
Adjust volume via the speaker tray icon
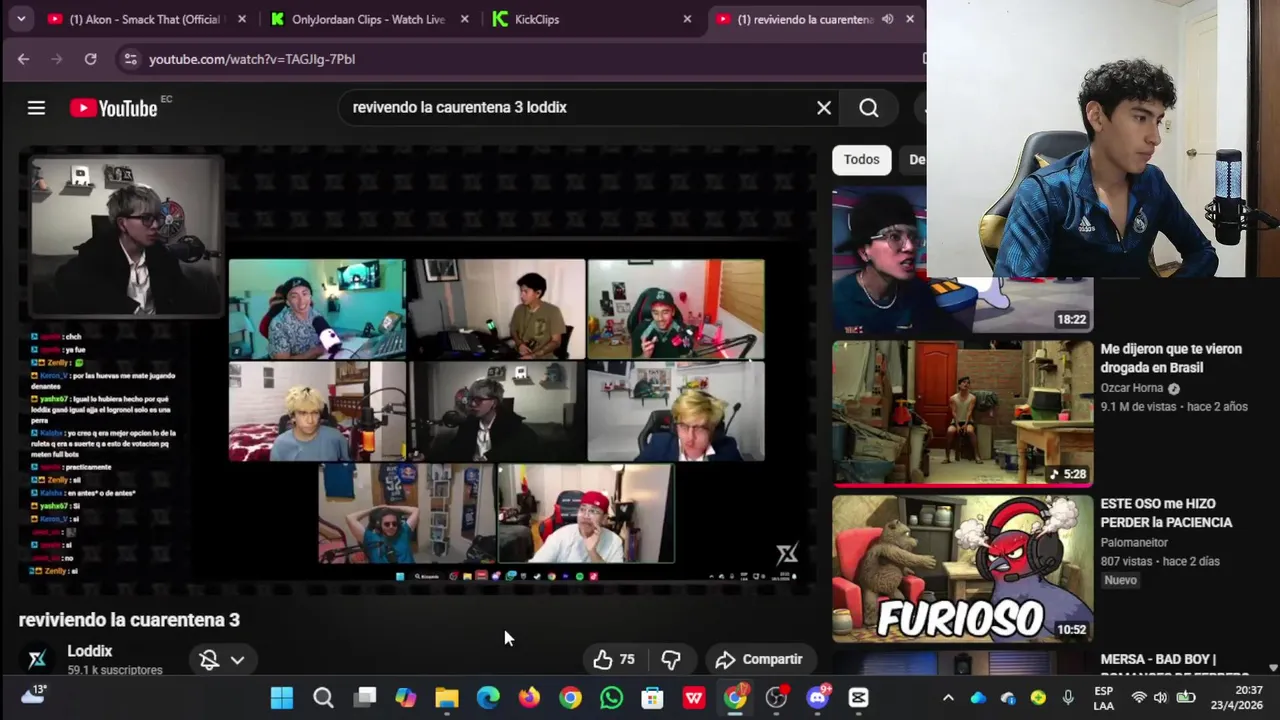pos(1161,698)
